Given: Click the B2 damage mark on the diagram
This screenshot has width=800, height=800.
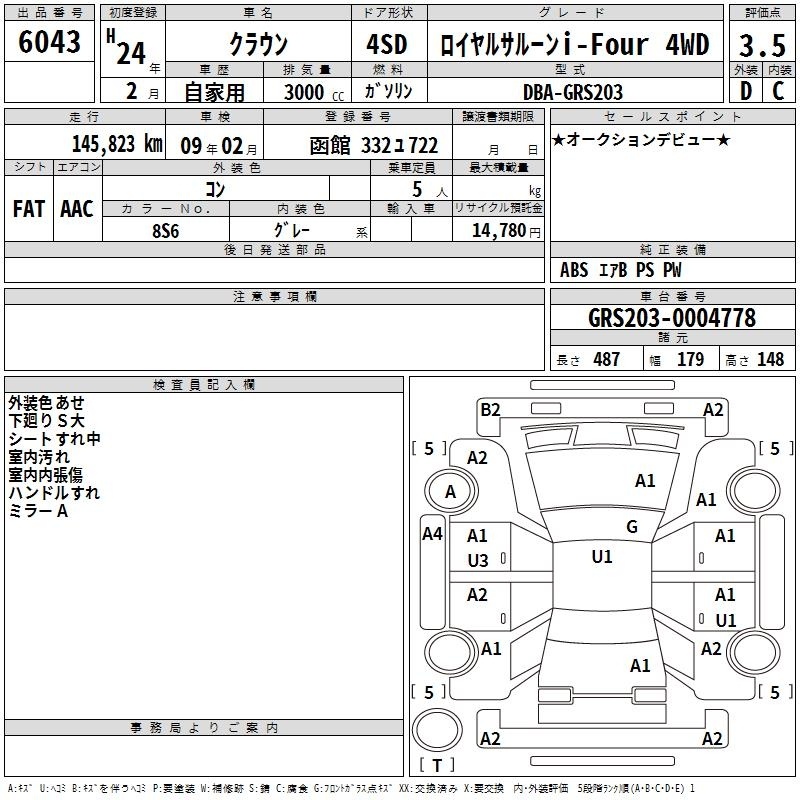Looking at the screenshot, I should click(x=489, y=409).
